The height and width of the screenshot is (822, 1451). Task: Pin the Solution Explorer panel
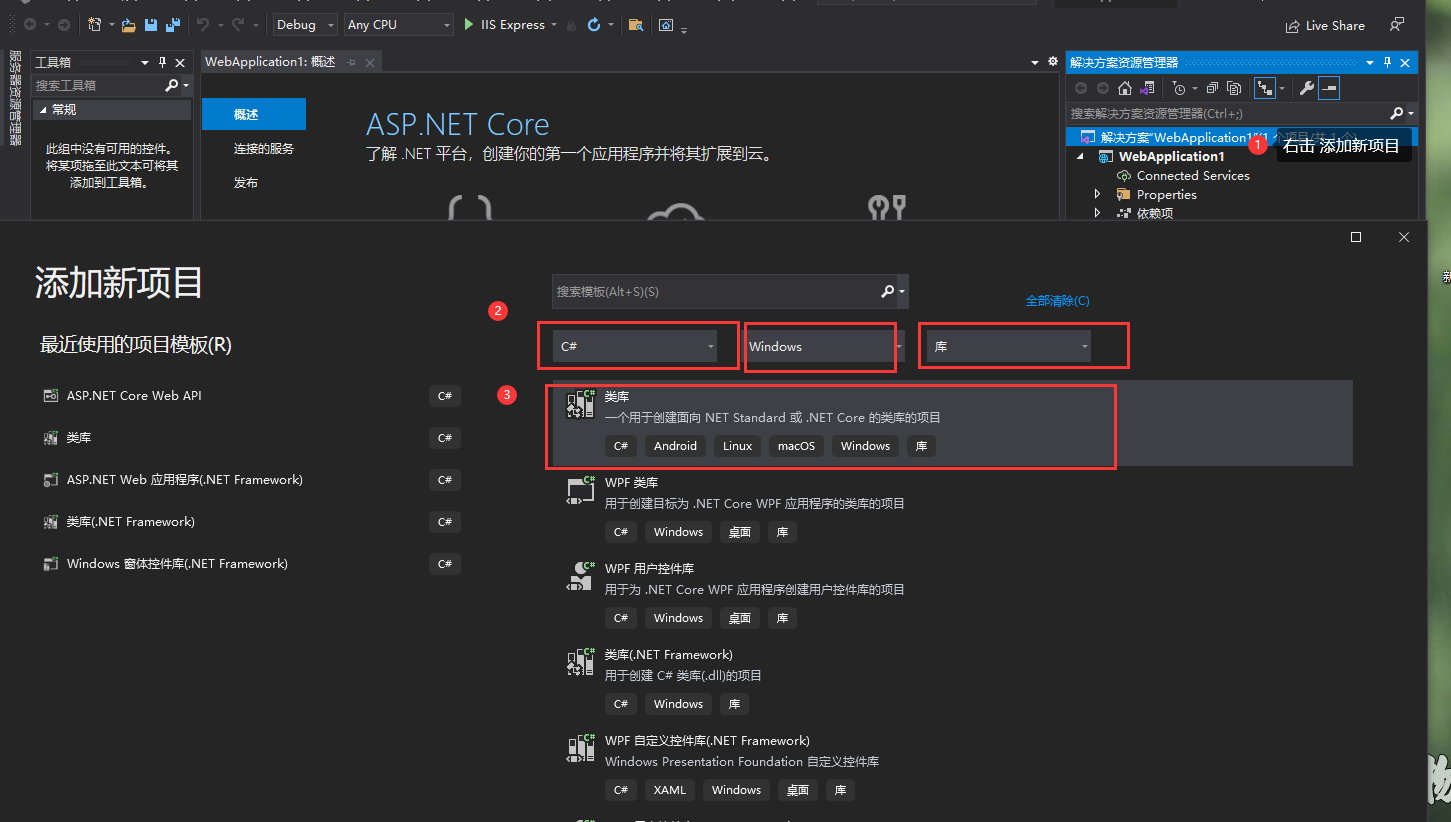tap(1387, 62)
